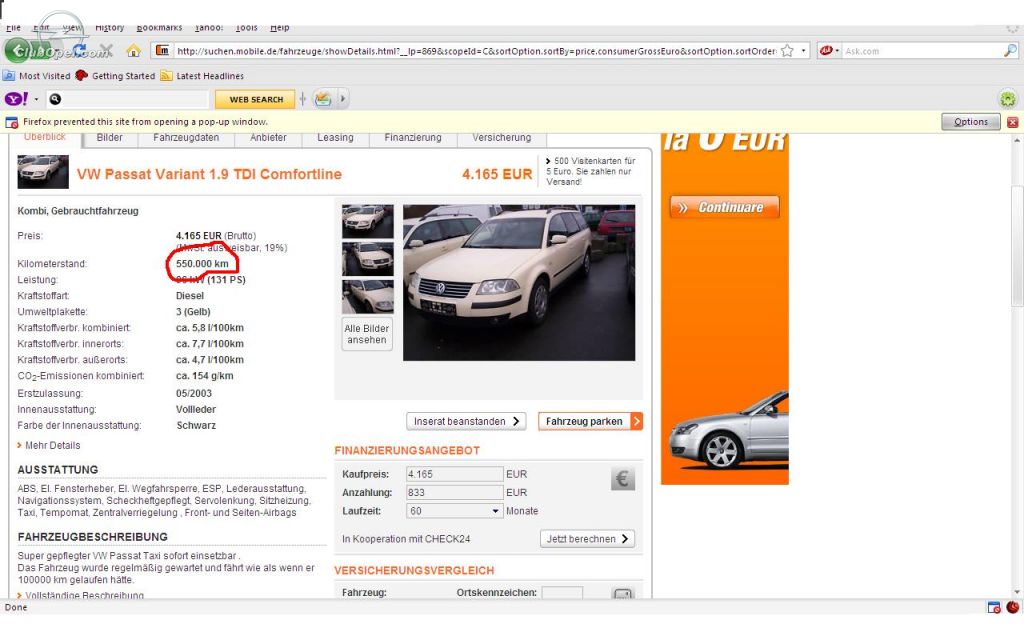Switch to the Versicherung tab
1024x640 pixels.
click(502, 138)
